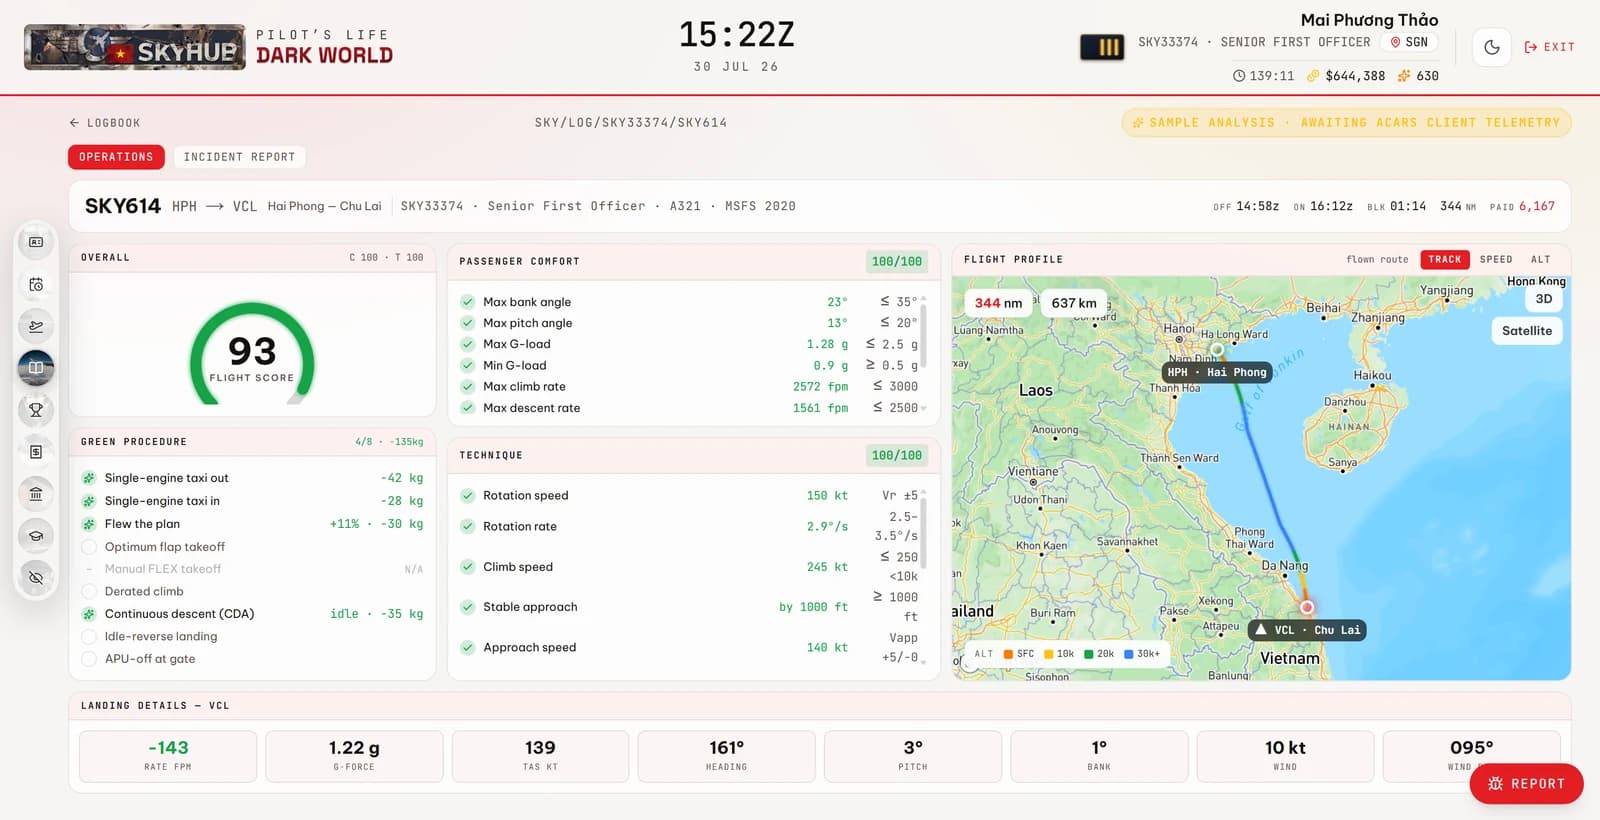This screenshot has height=820, width=1600.
Task: Switch to the INCIDENT REPORT tab
Action: point(240,157)
